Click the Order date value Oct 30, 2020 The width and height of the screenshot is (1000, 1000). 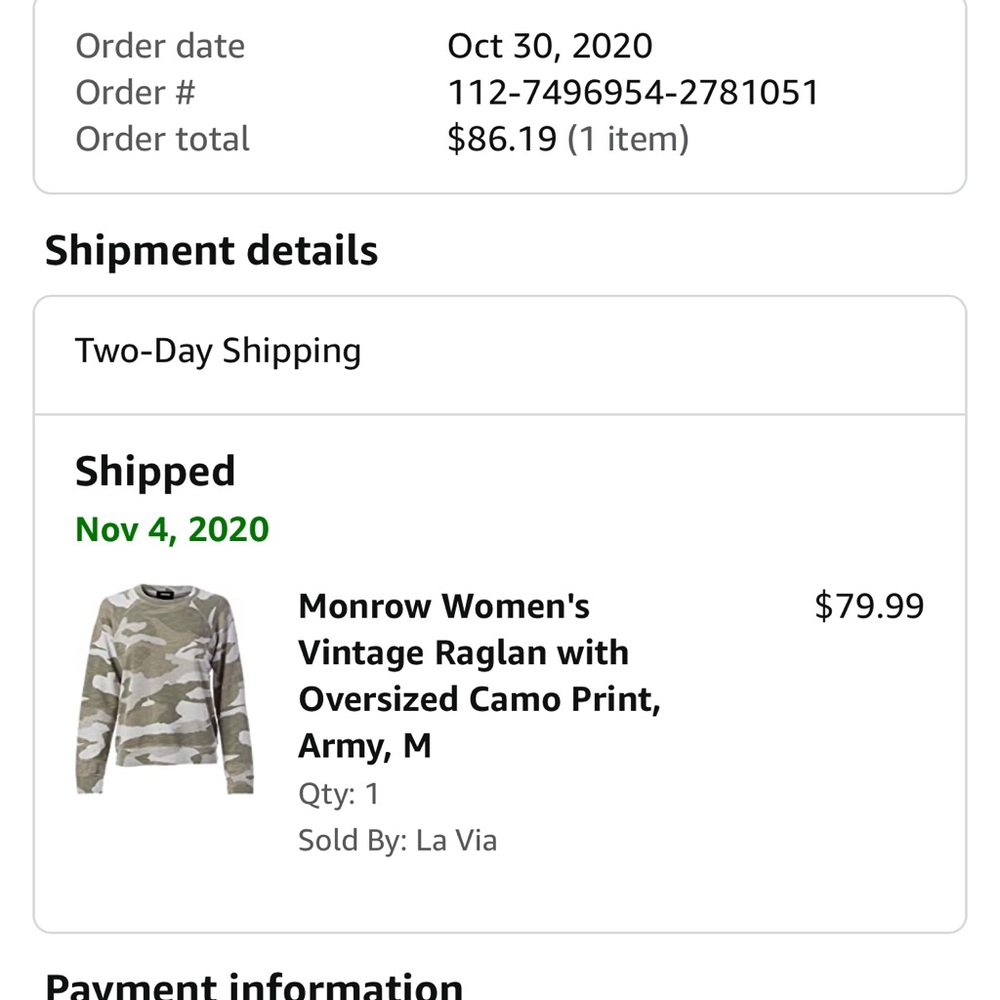[x=550, y=45]
